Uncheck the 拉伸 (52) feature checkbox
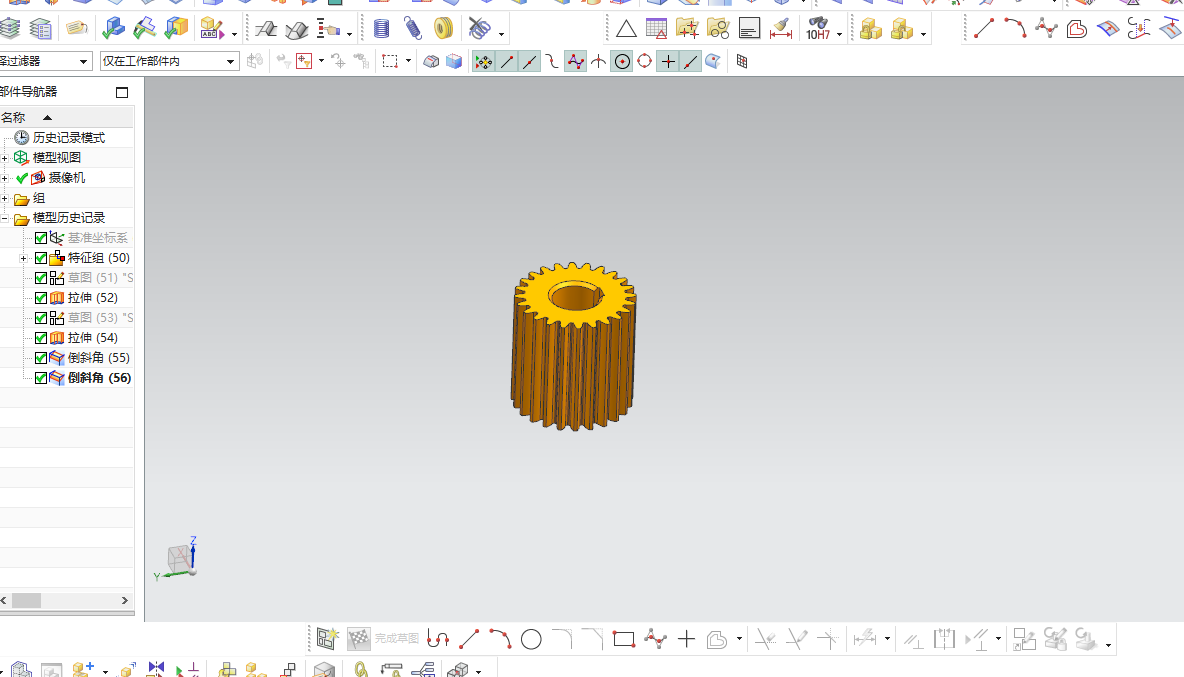The image size is (1184, 677). (41, 298)
